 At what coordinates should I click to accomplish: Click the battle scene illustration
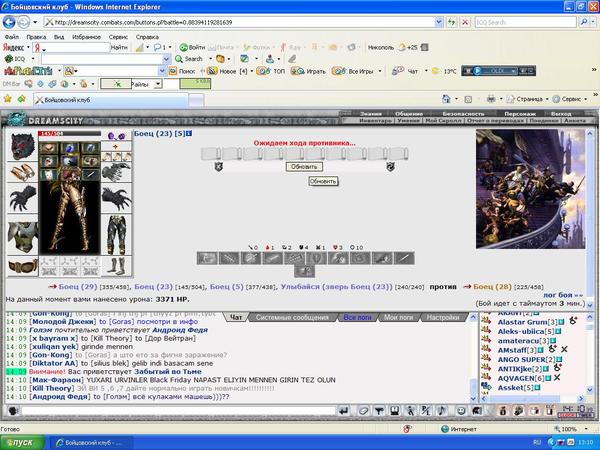pyautogui.click(x=530, y=189)
